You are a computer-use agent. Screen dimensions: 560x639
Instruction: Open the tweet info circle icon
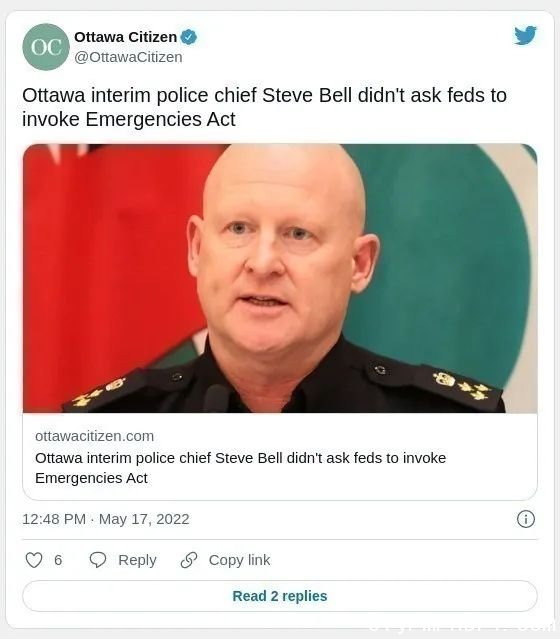tap(526, 519)
